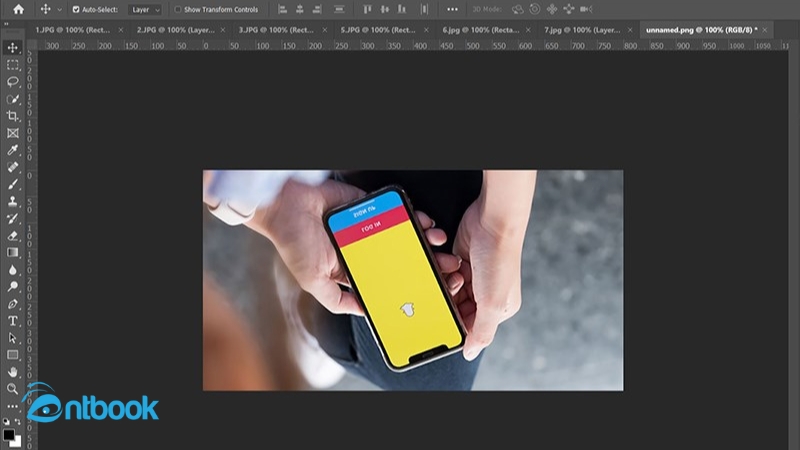Align horizontal centers in the options bar

[x=299, y=9]
